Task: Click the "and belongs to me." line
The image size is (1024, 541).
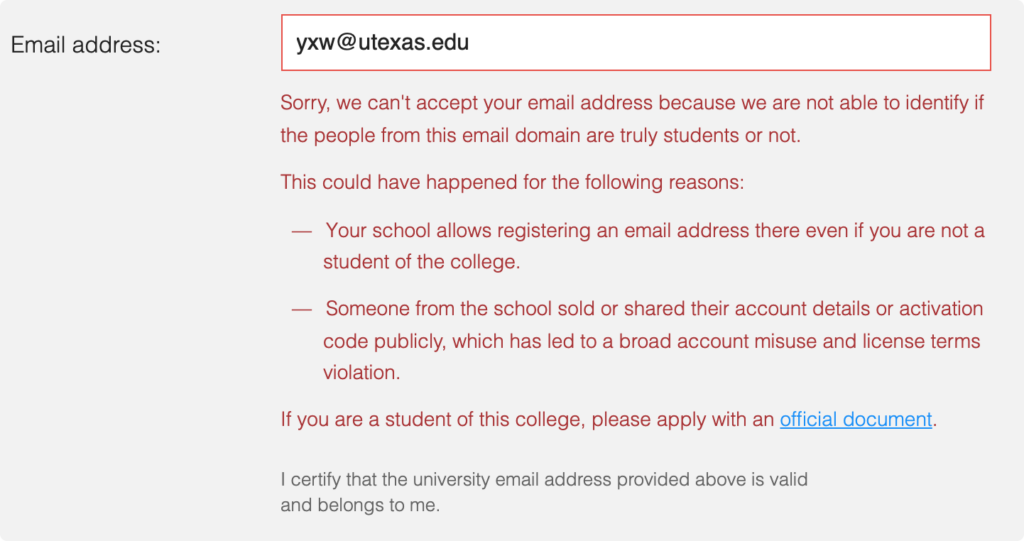Action: coord(360,505)
